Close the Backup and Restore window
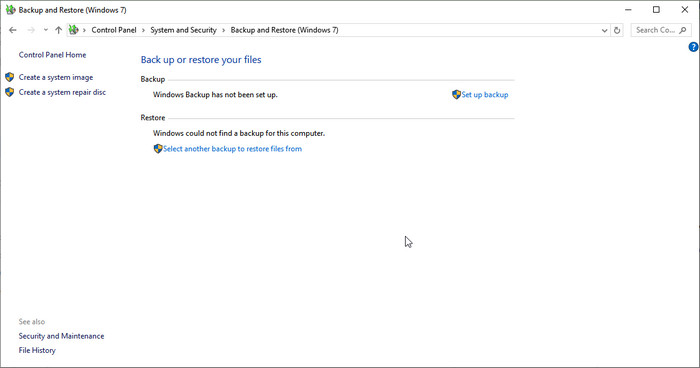This screenshot has width=700, height=368. click(685, 9)
